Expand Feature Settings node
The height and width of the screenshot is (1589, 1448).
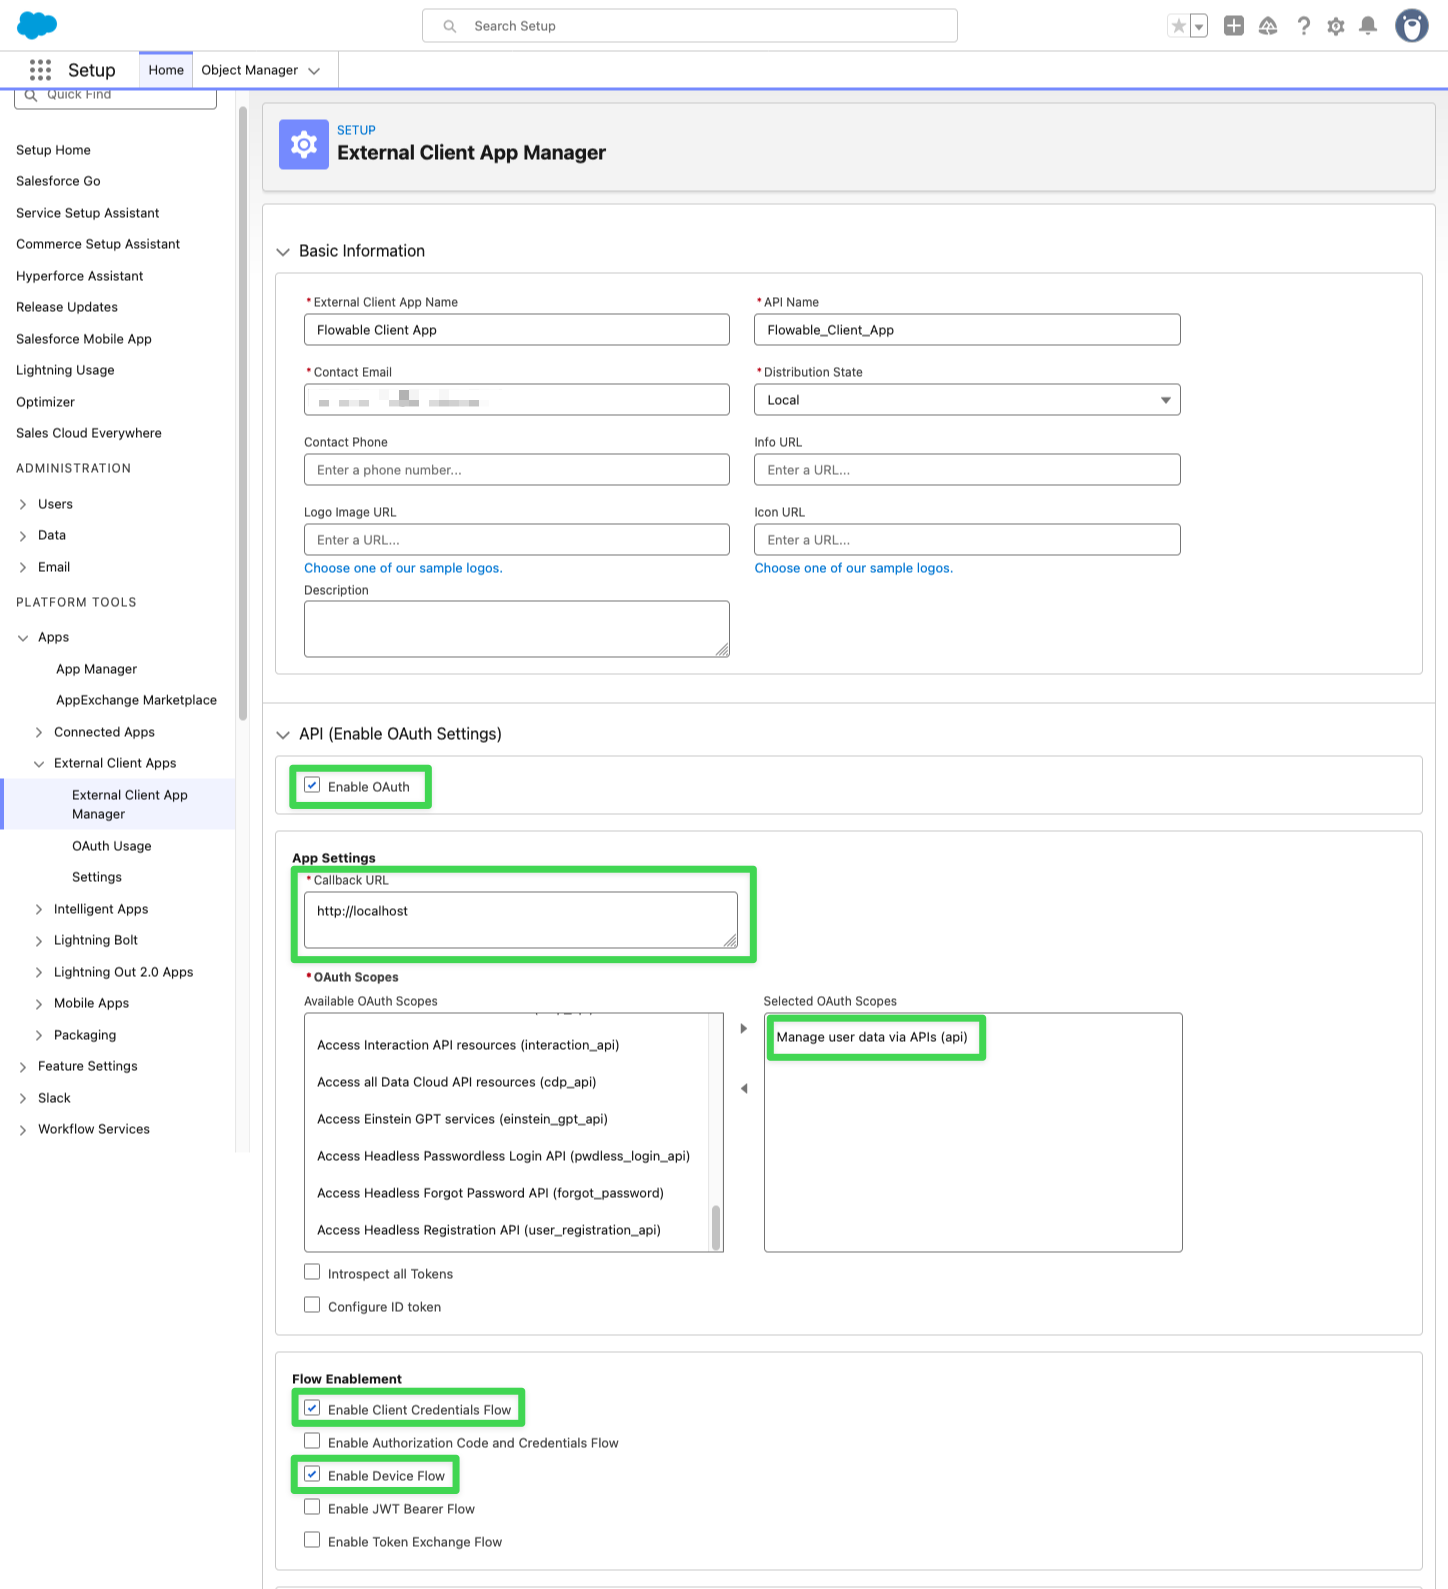click(x=23, y=1067)
